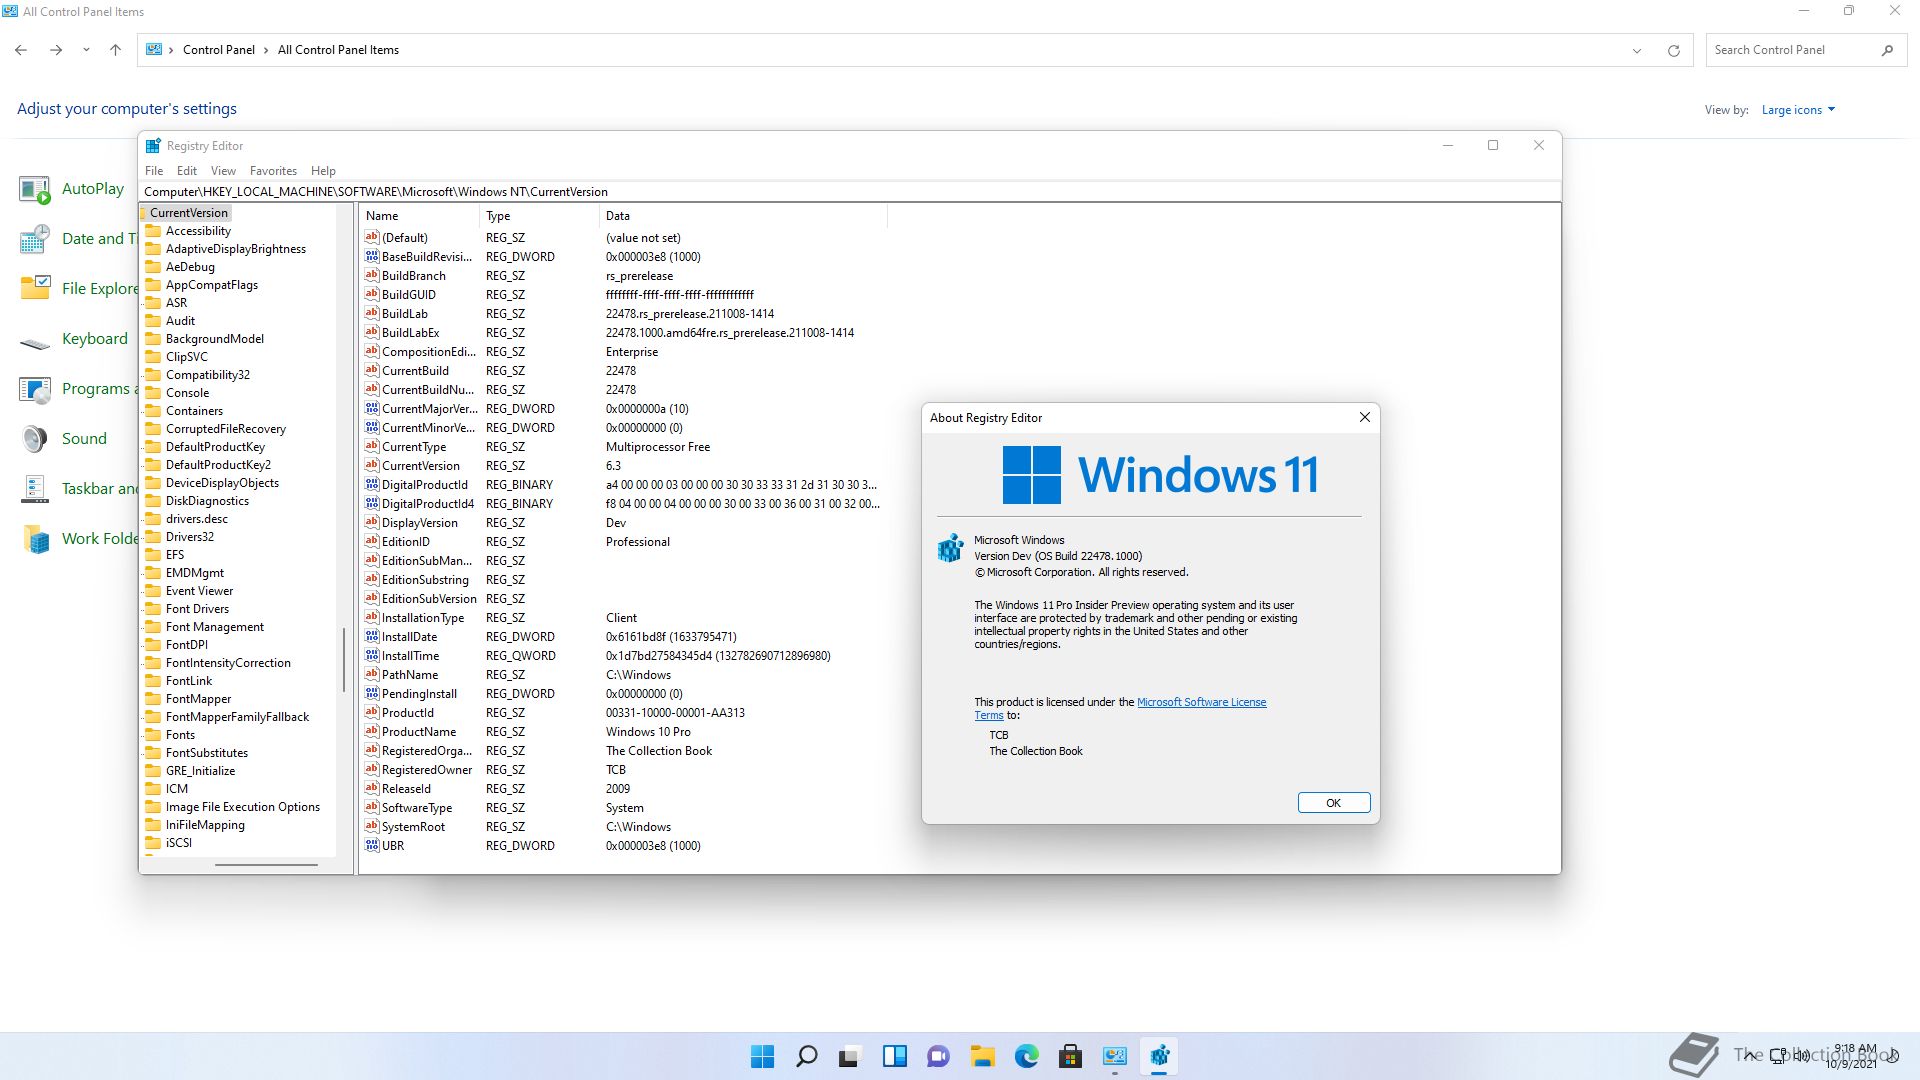This screenshot has width=1920, height=1080.
Task: Switch to Registry Editor taskbar icon
Action: point(1159,1056)
